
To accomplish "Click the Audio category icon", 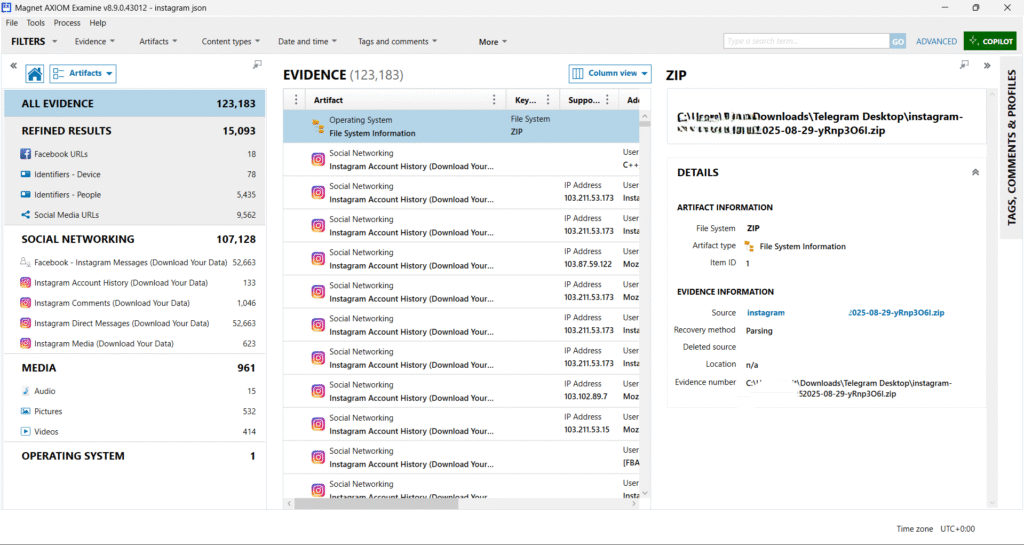I will 25,391.
